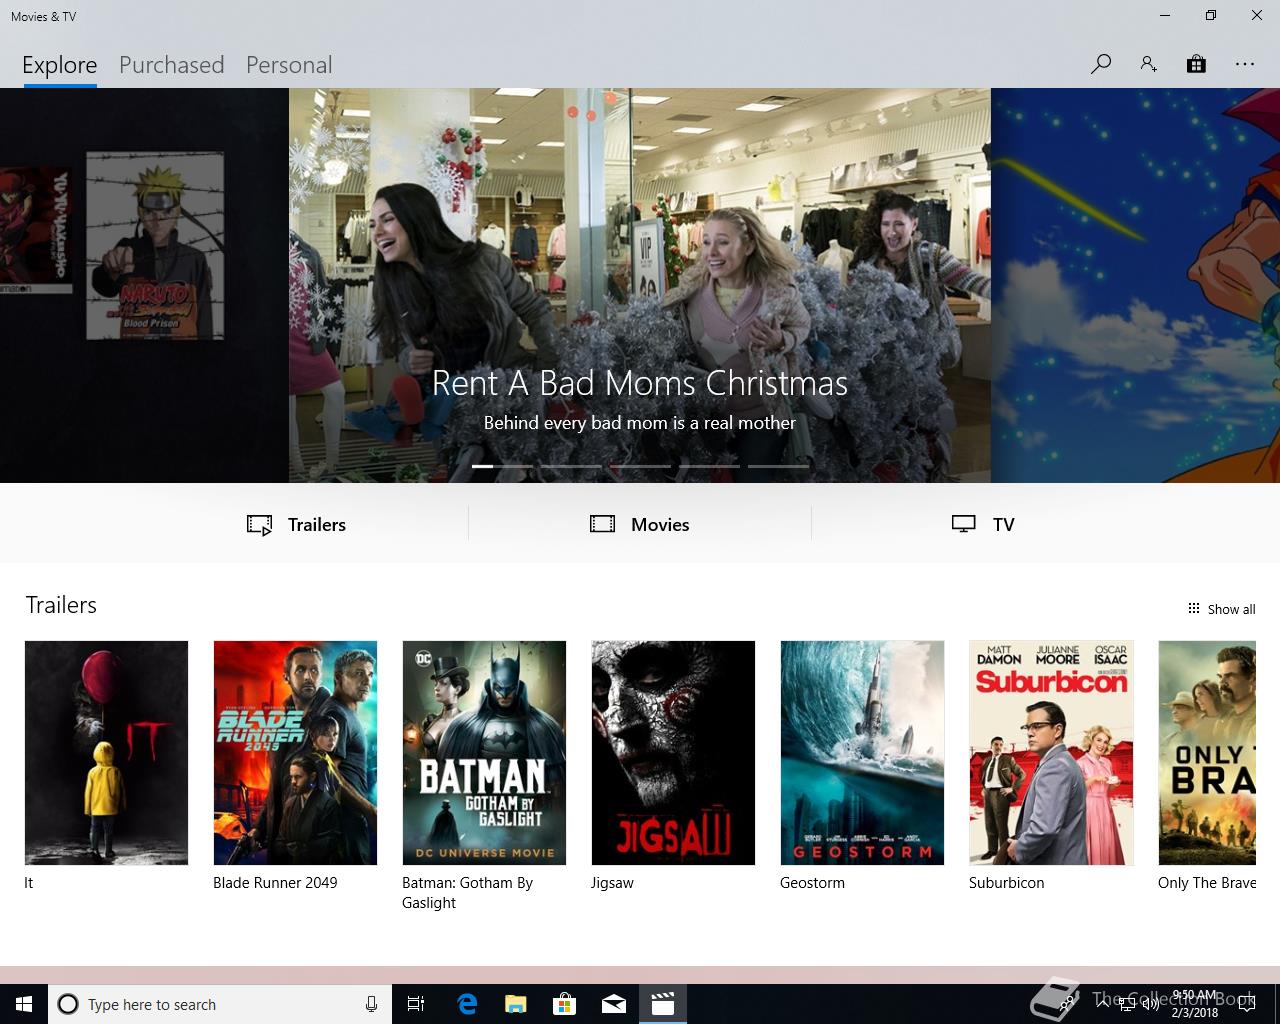Open the Trailers category button
The image size is (1280, 1024).
(296, 524)
